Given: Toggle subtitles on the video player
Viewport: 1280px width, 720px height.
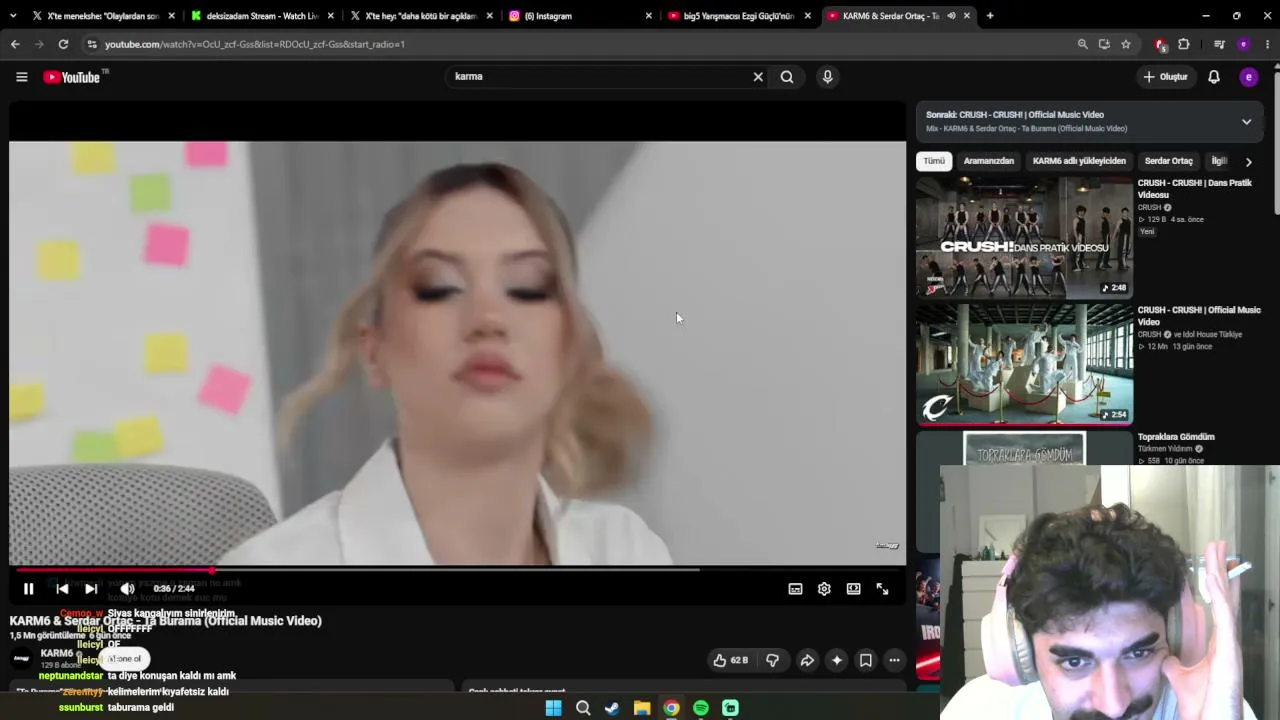Looking at the screenshot, I should (795, 589).
